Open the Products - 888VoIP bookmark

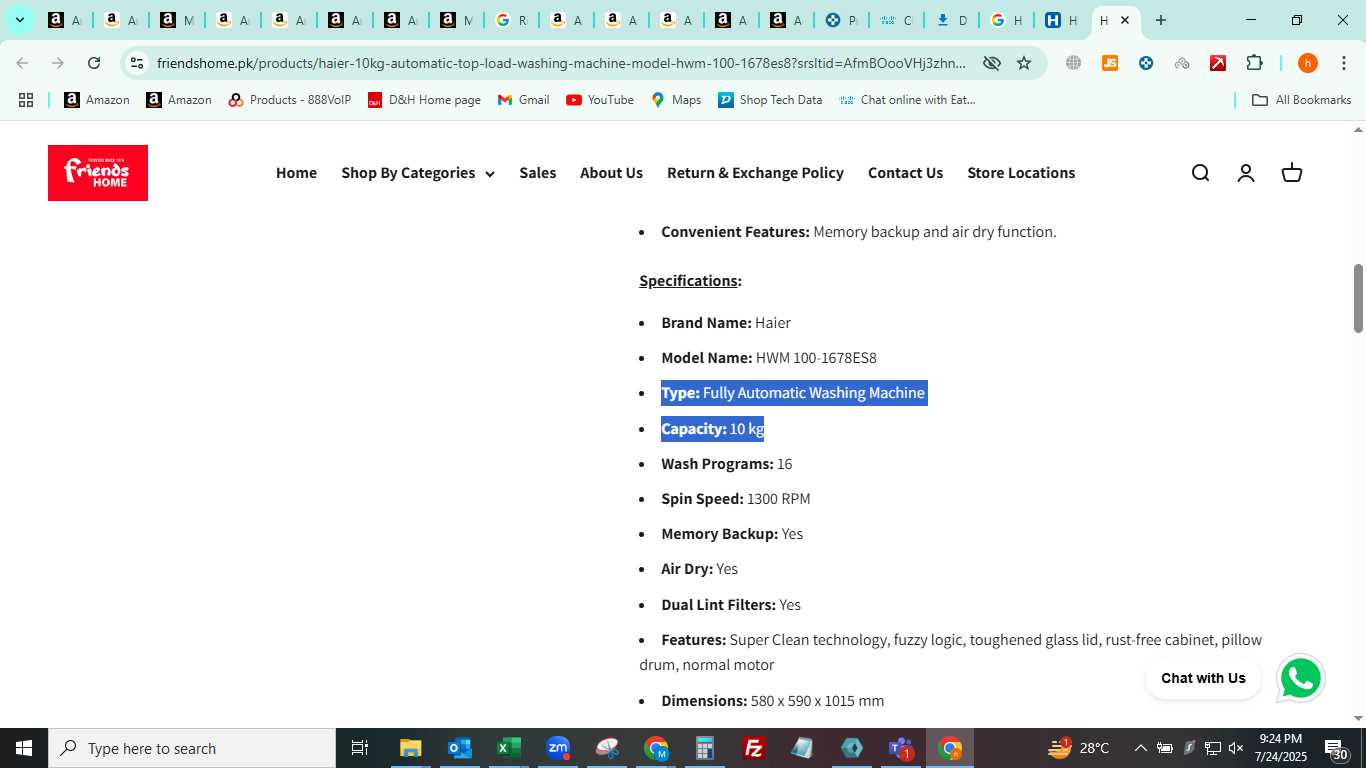tap(290, 100)
